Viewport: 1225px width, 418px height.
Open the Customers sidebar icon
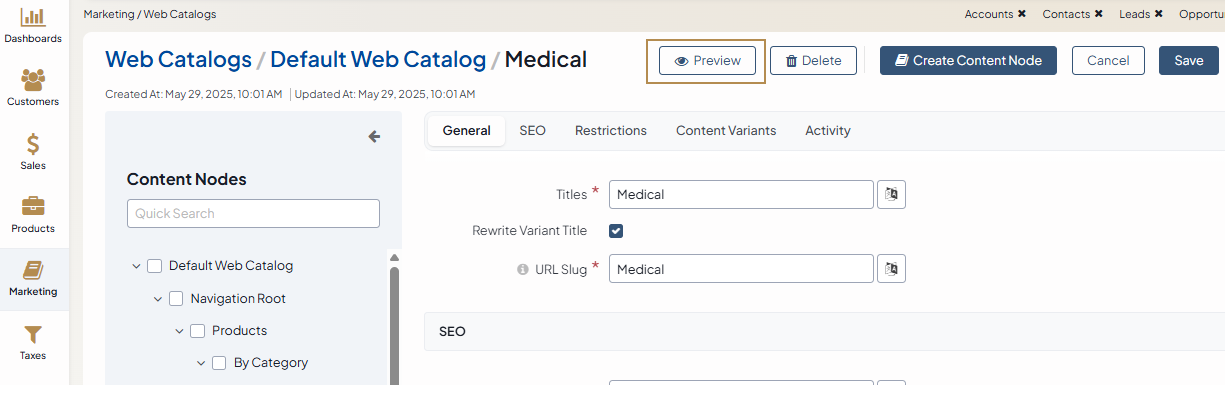(33, 80)
